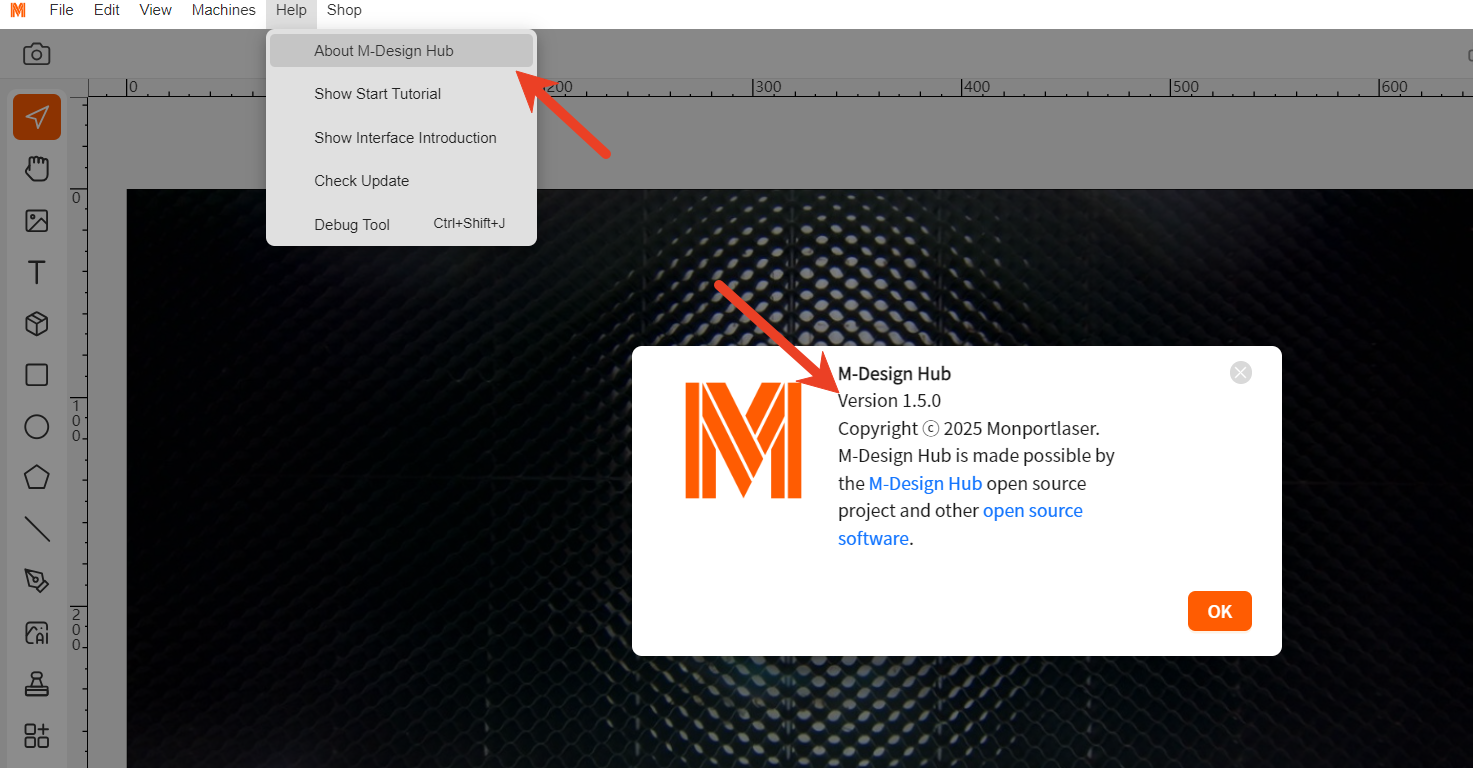Select the arrow selection tool

[x=37, y=117]
